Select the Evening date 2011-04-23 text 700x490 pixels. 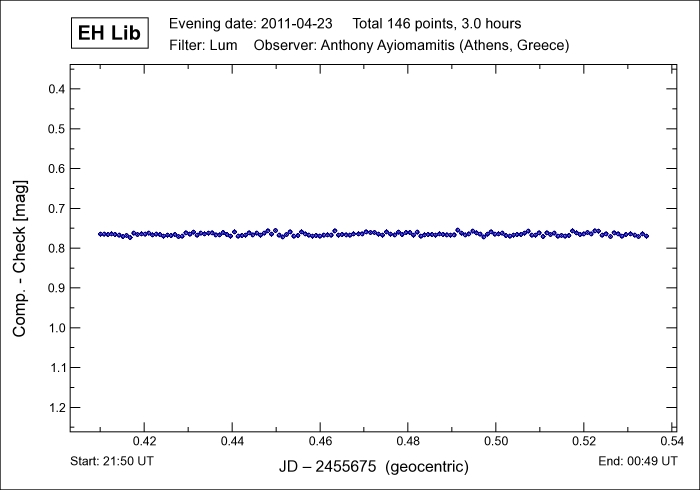point(250,23)
